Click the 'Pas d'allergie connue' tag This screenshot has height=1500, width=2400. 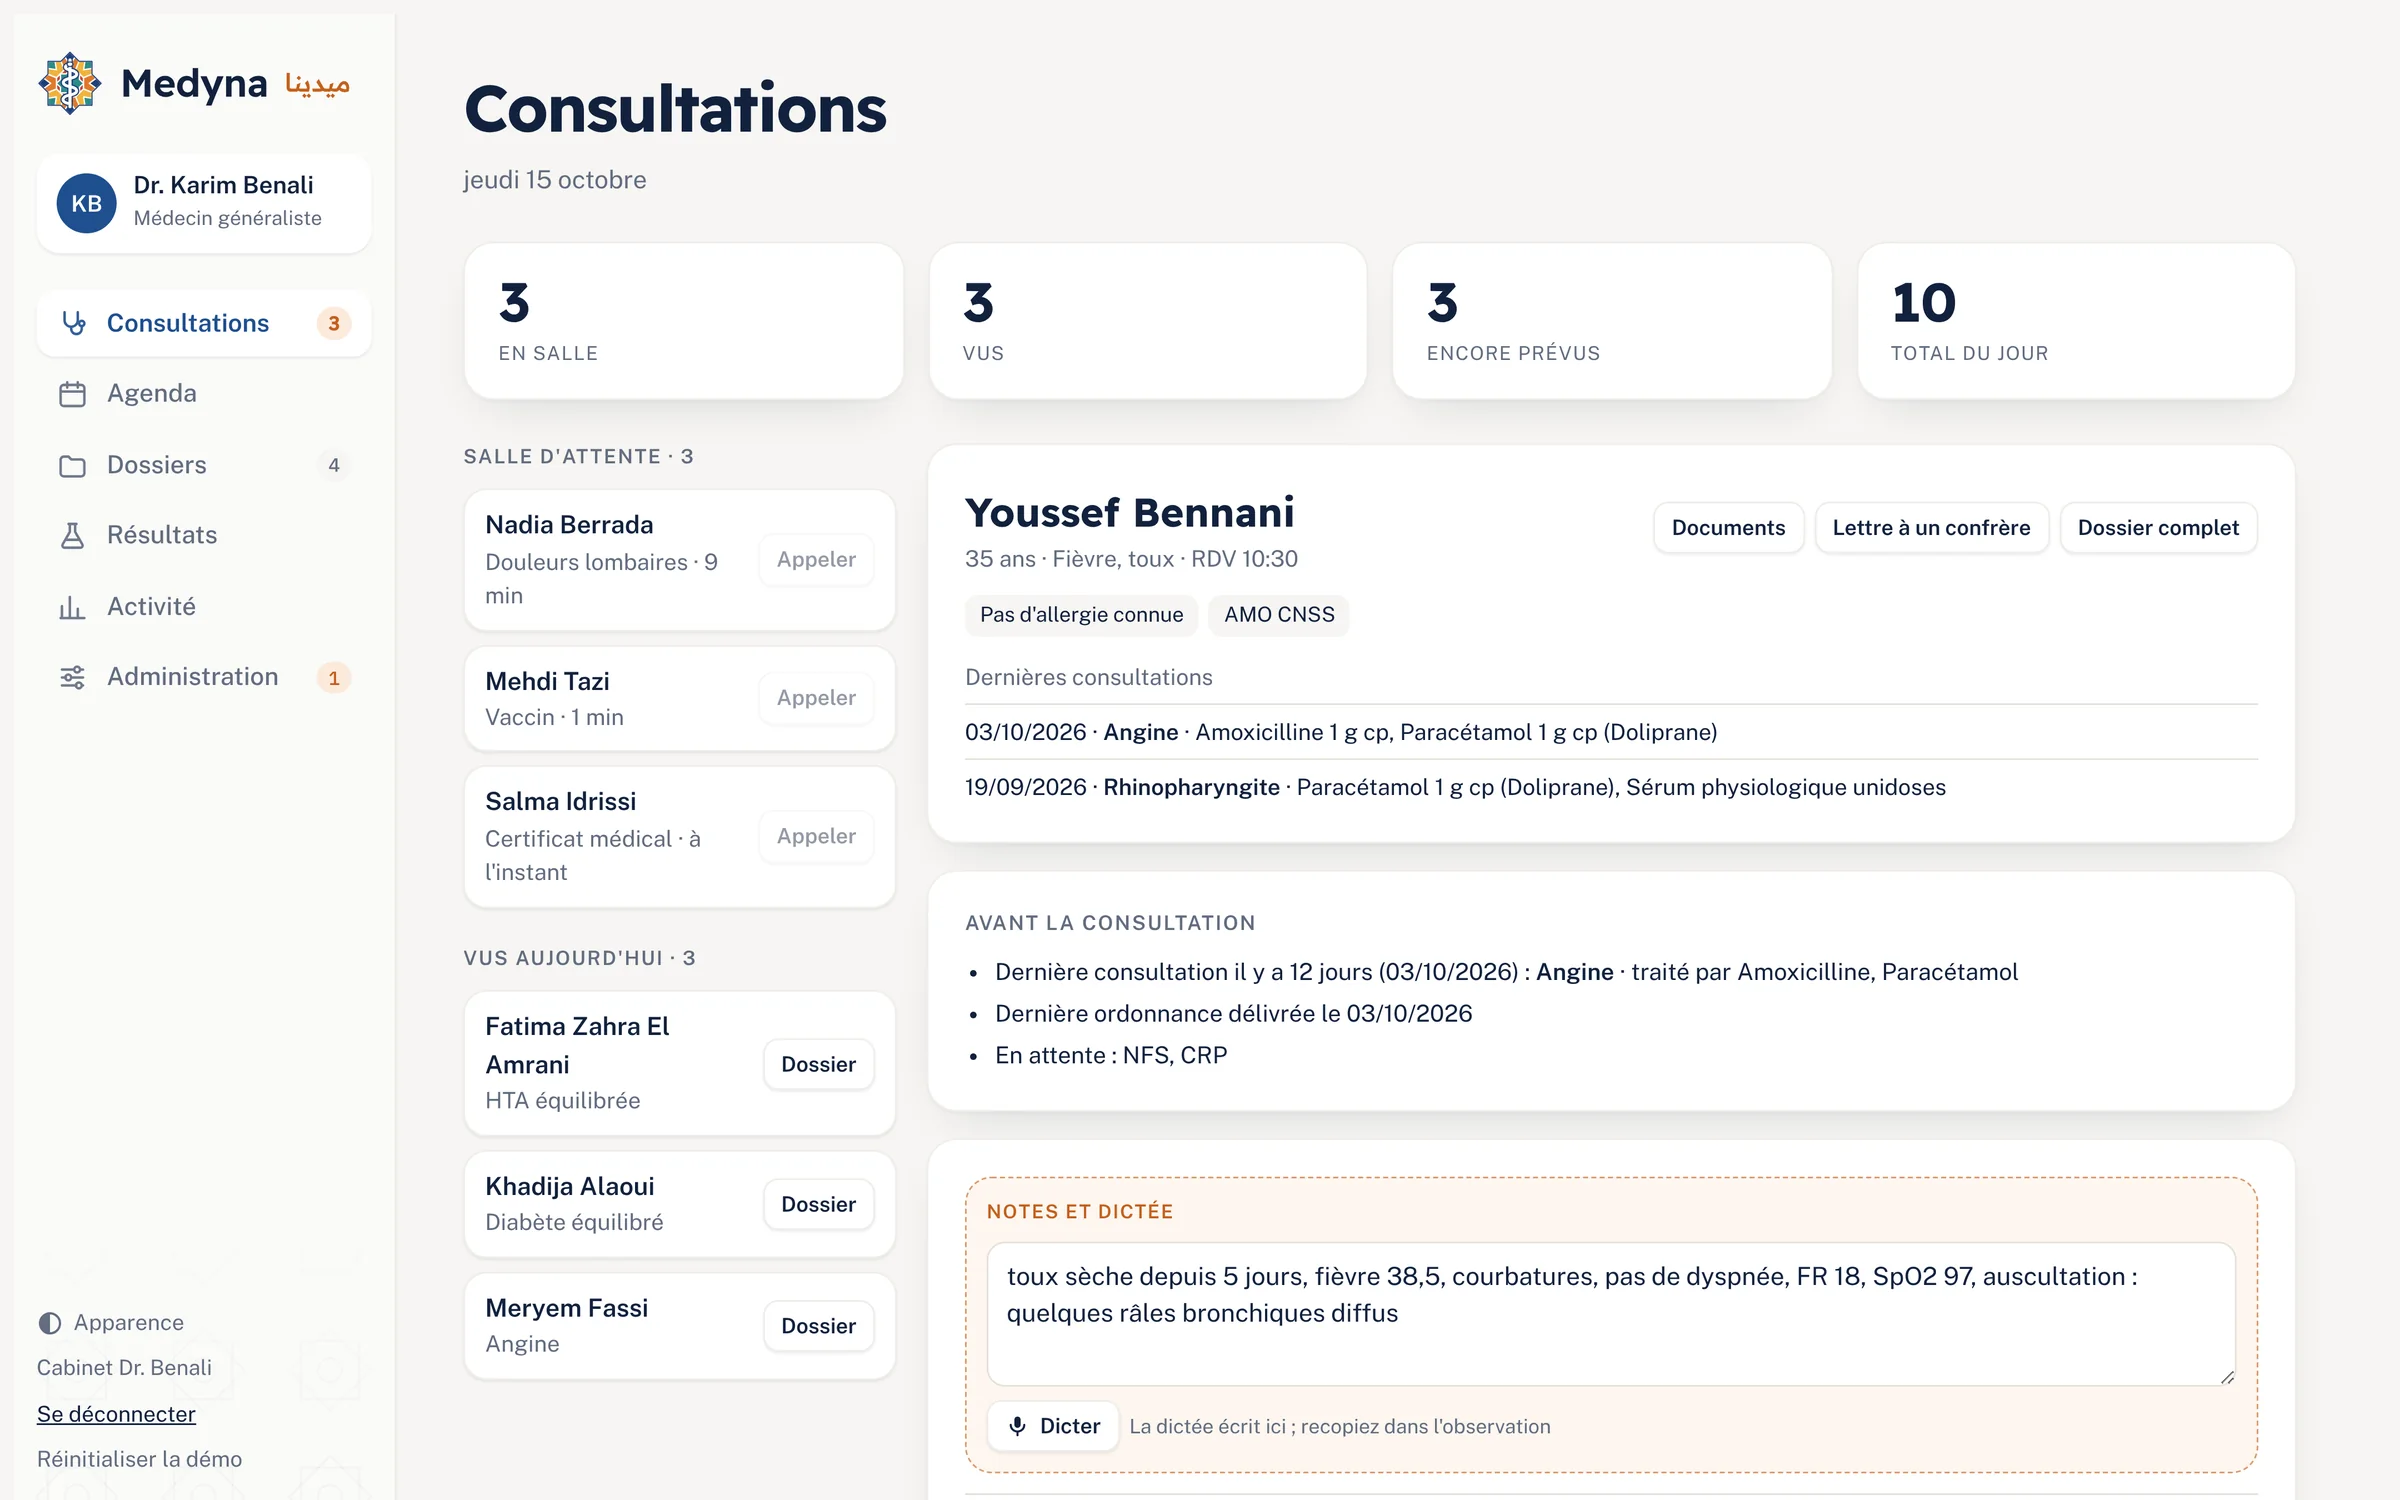[x=1081, y=614]
